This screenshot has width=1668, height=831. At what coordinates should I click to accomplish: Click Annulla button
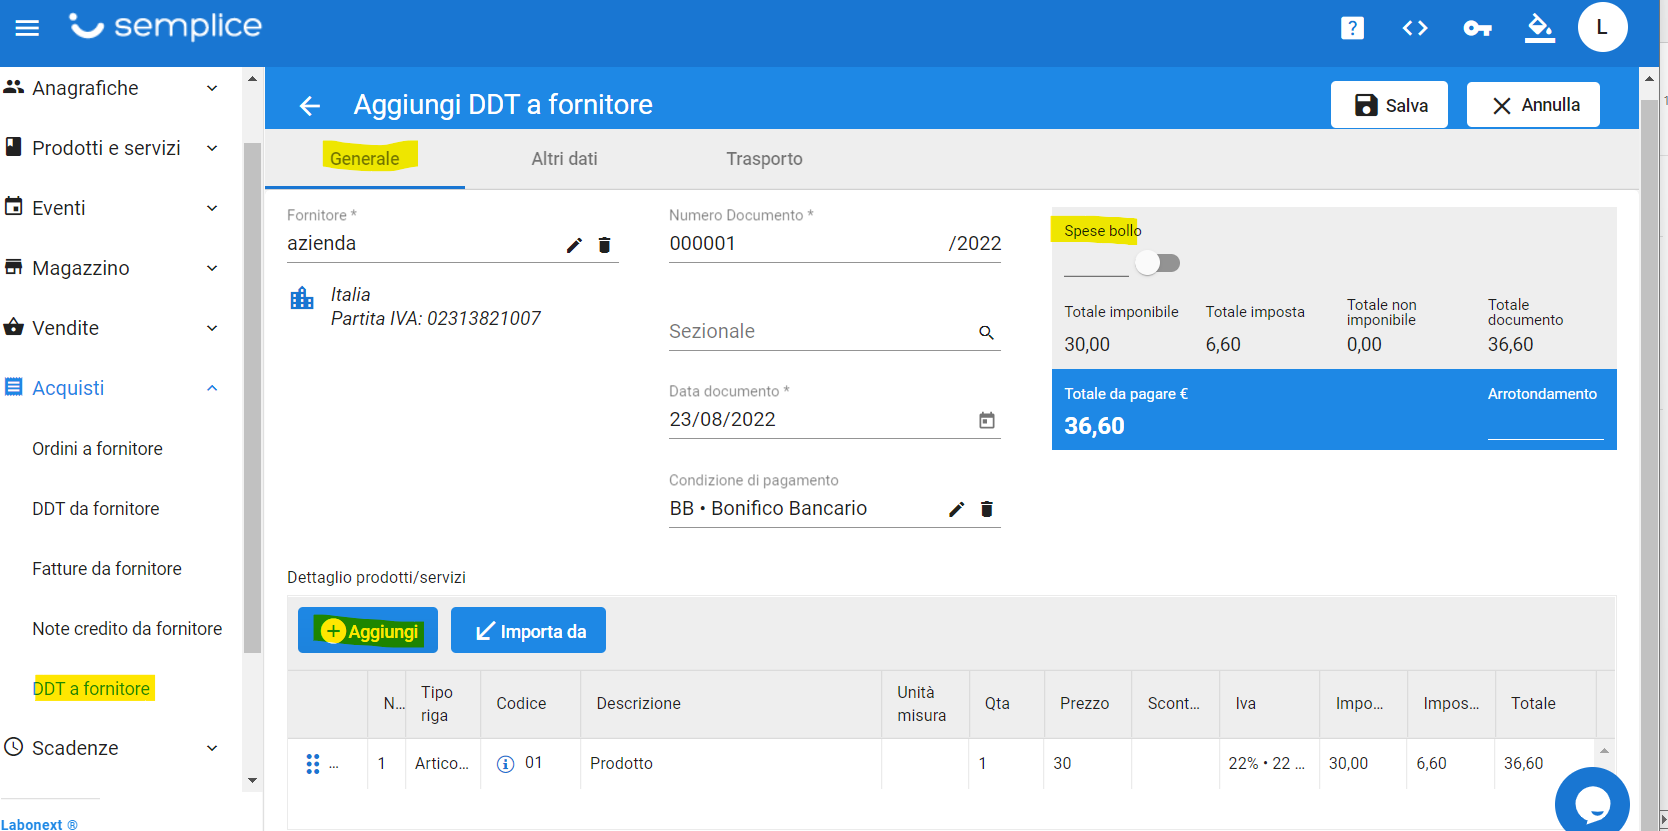click(1533, 105)
